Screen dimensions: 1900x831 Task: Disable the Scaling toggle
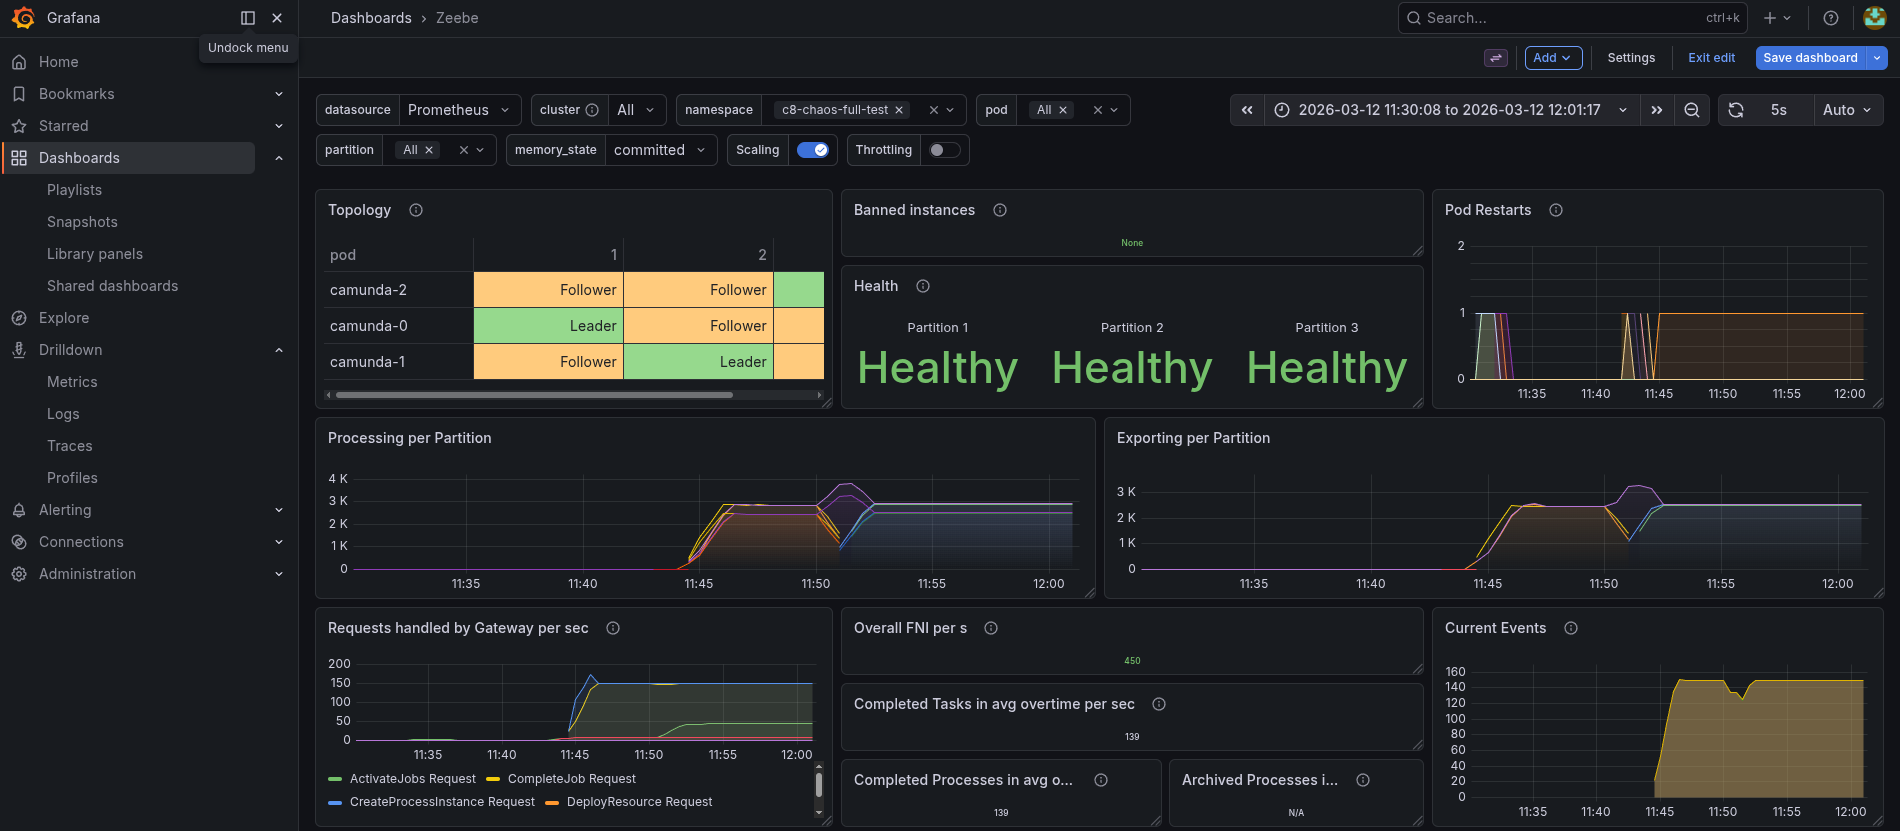pos(812,150)
